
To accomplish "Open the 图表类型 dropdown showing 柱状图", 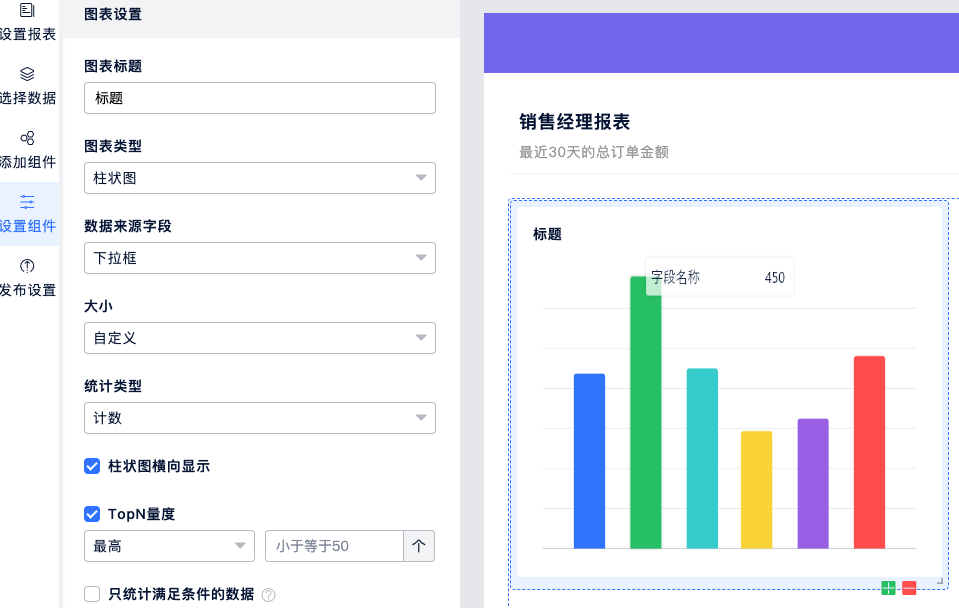I will coord(259,178).
